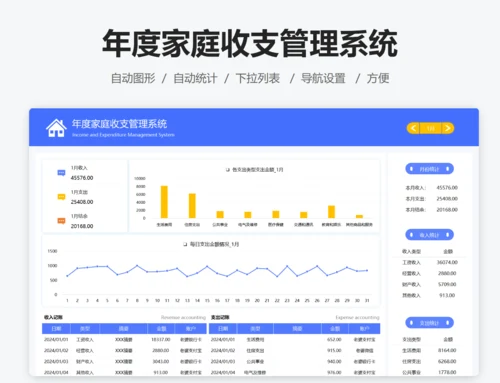Click the 工资收入 cell in the income table
This screenshot has height=383, width=500.
point(85,340)
